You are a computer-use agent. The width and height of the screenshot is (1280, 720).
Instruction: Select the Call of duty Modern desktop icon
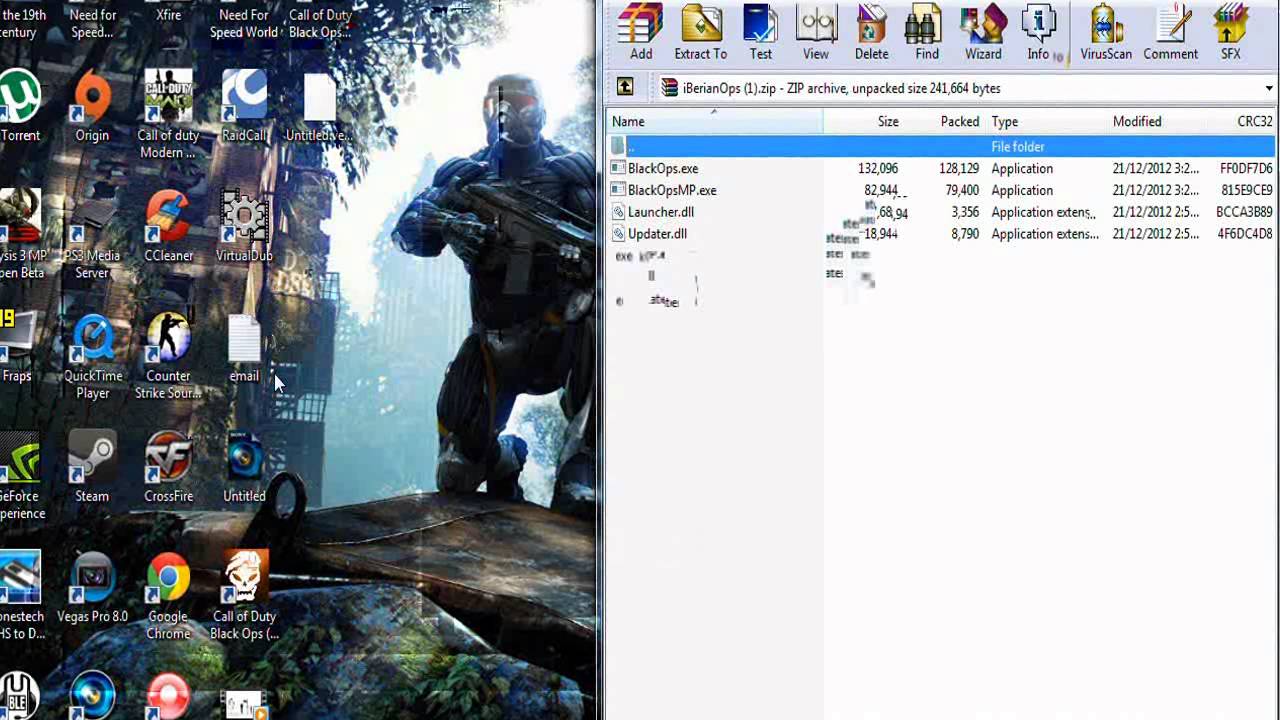[168, 114]
